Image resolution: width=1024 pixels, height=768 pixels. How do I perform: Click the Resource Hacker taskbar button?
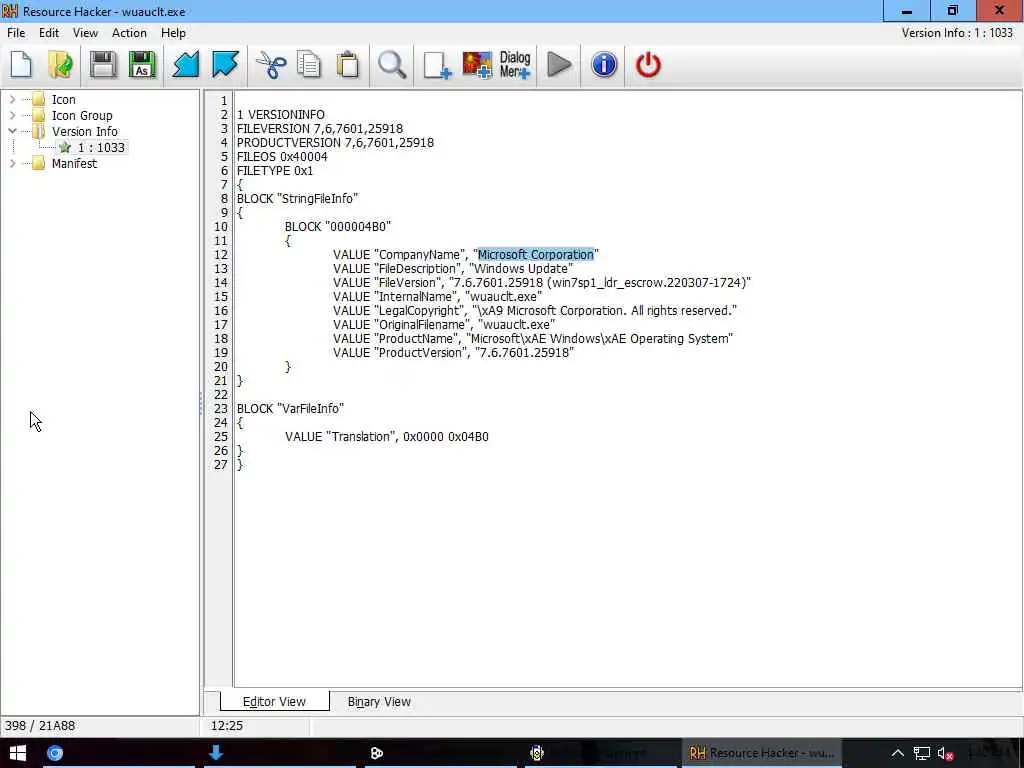point(761,753)
